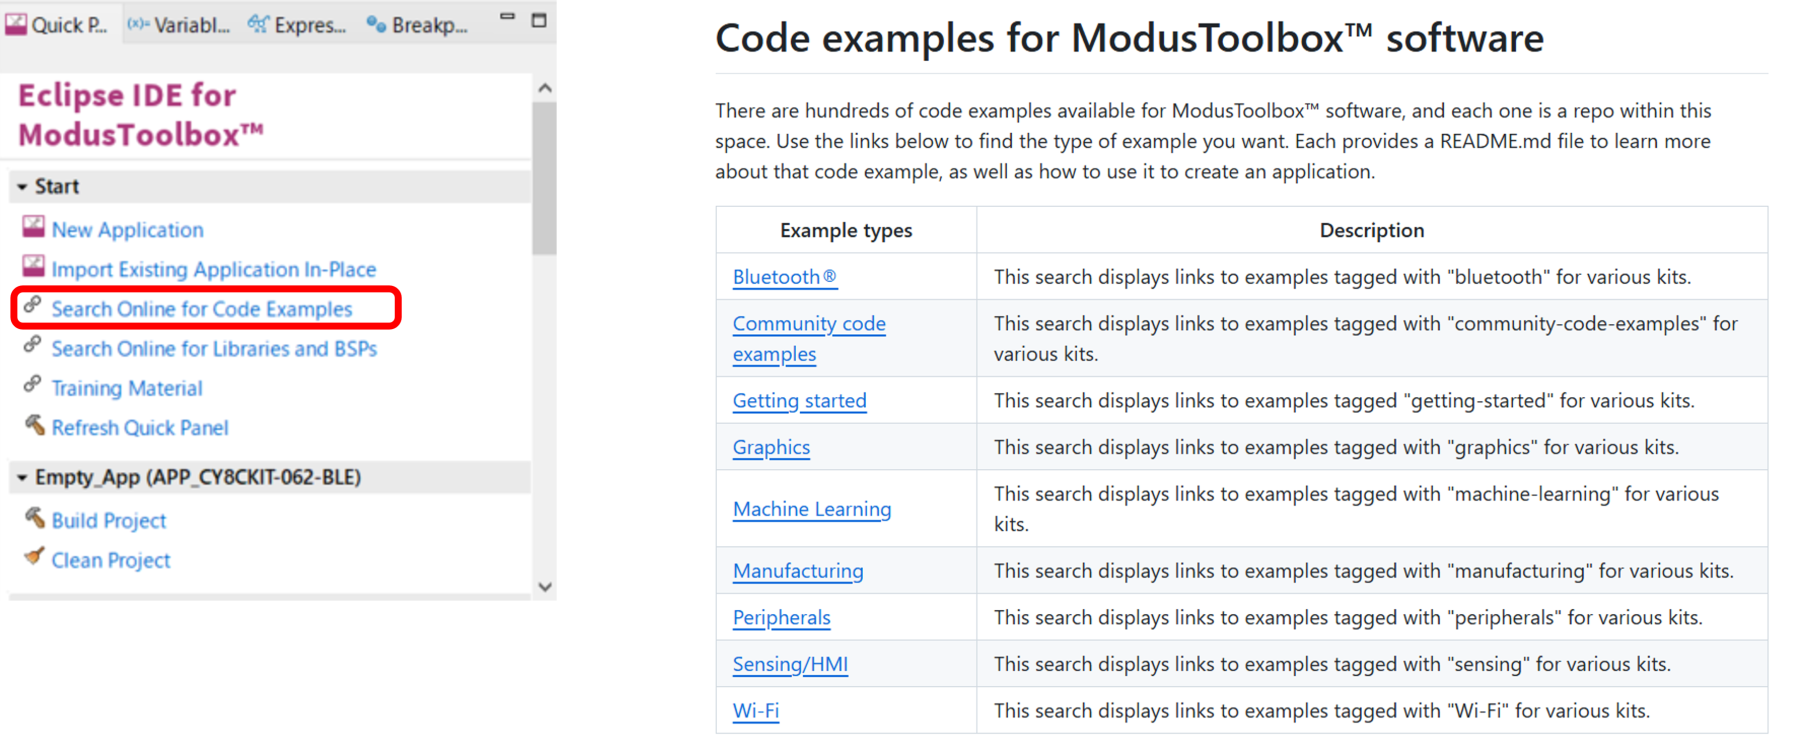This screenshot has height=748, width=1800.
Task: Click the Getting started row description text
Action: click(x=1344, y=401)
